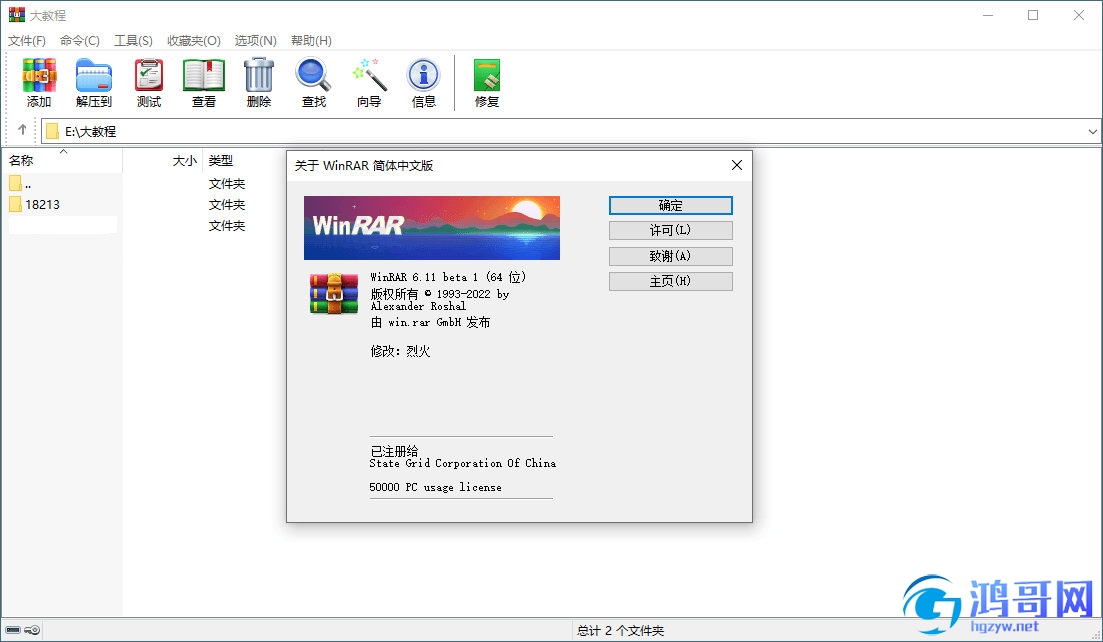Click the E:\大教程 address path field
Screen dimensions: 1103x642
coord(570,131)
